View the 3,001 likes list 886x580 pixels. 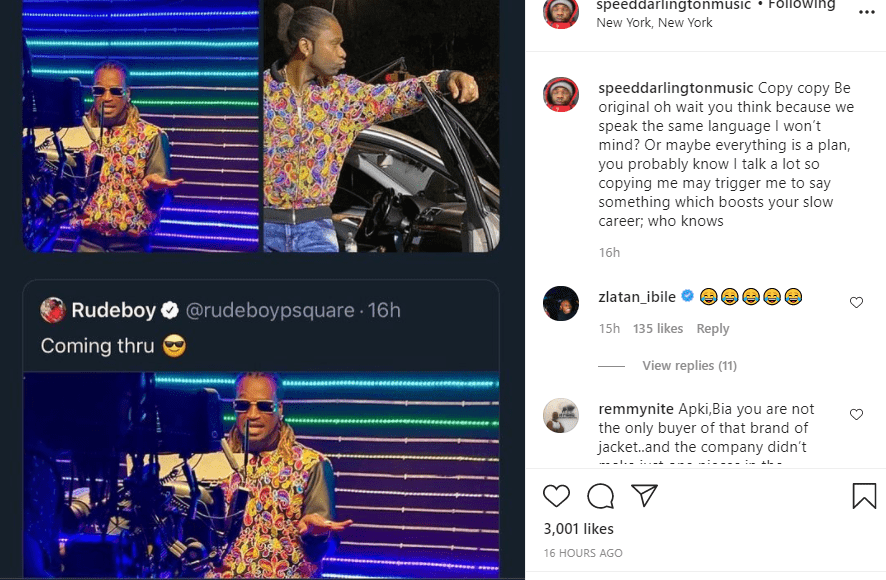[578, 529]
